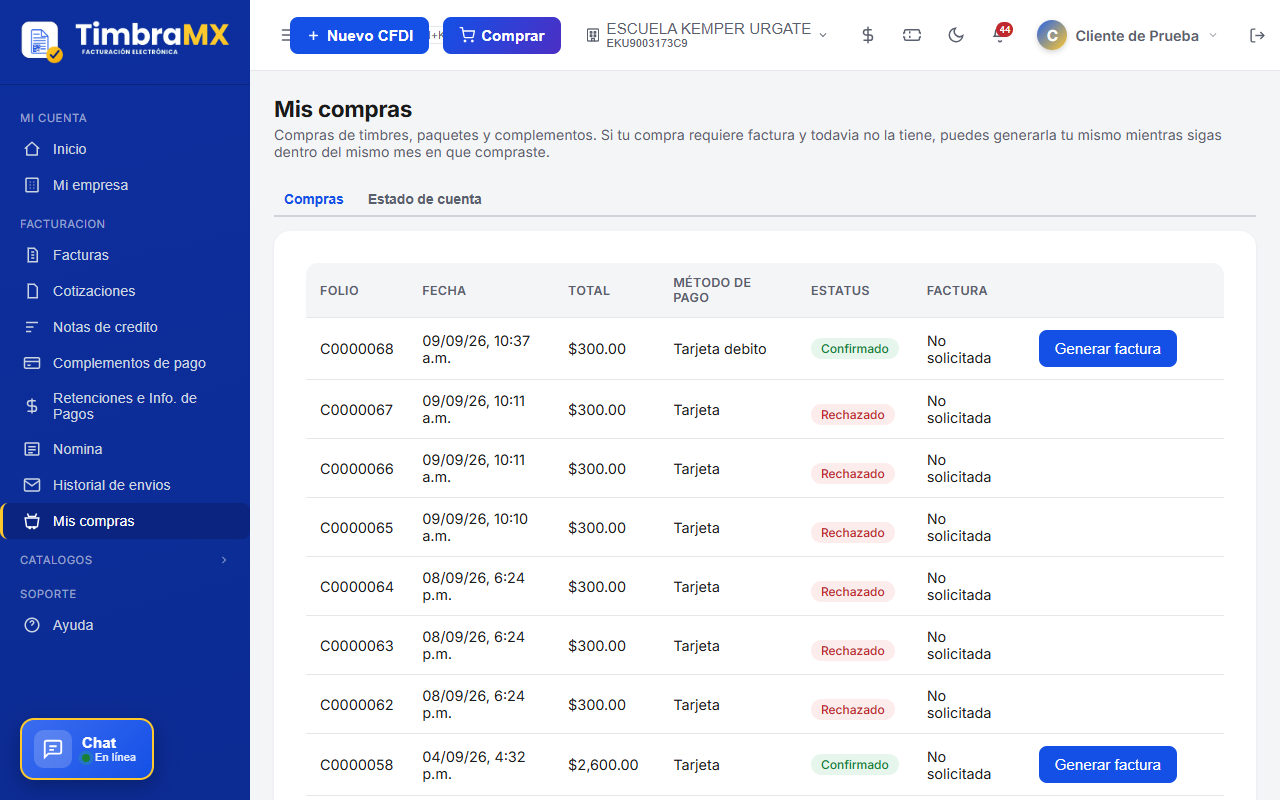The image size is (1280, 800).
Task: Open the Nomina menu label
Action: pos(78,449)
